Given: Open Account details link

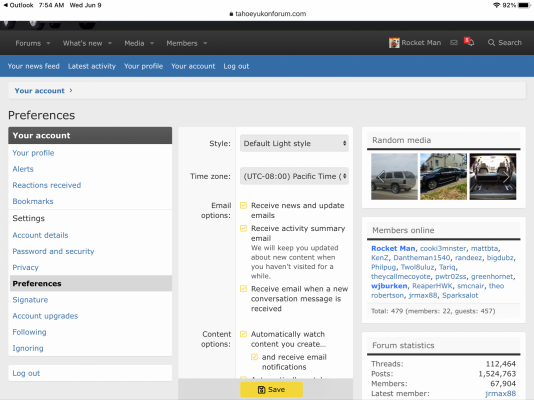Looking at the screenshot, I should click(x=40, y=235).
